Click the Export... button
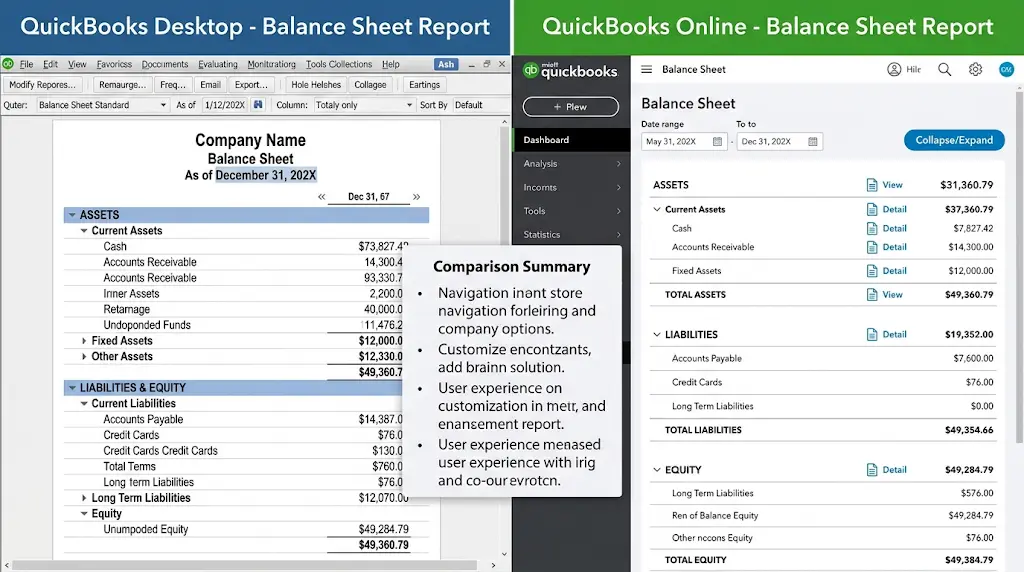This screenshot has height=572, width=1024. point(251,85)
